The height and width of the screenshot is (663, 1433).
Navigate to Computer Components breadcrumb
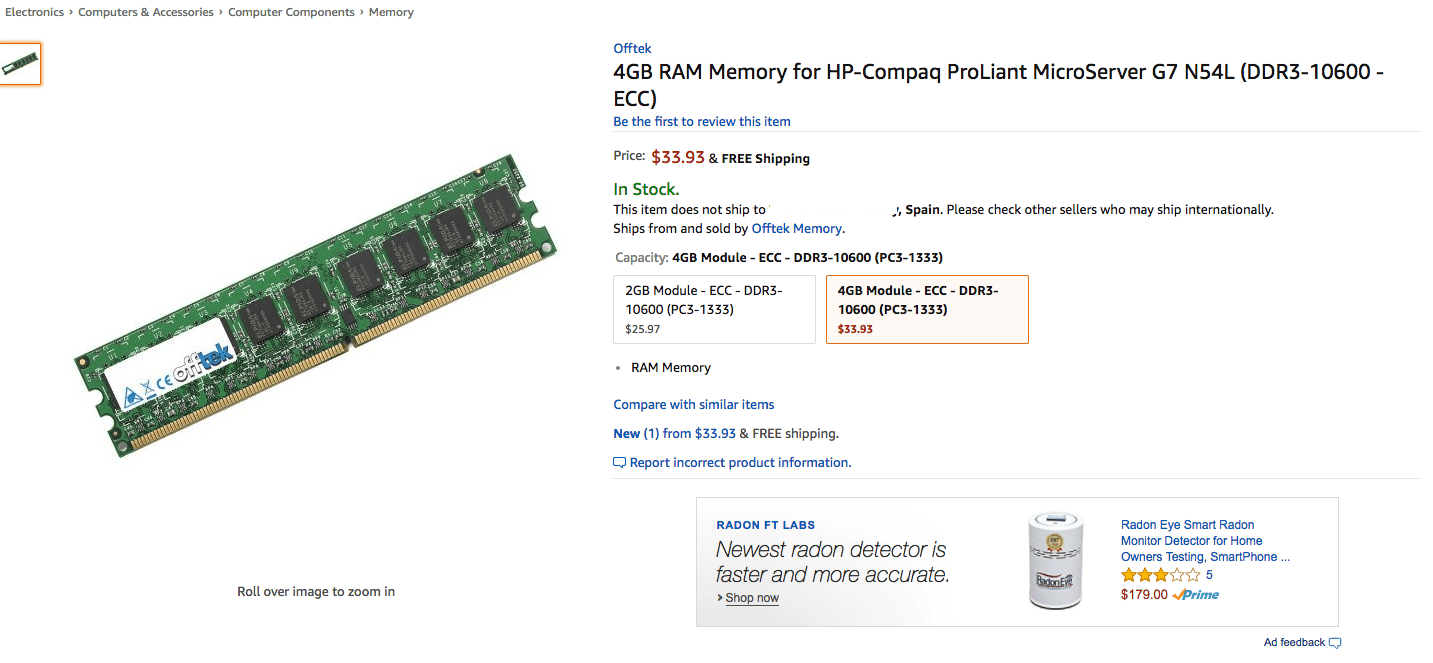(x=291, y=12)
